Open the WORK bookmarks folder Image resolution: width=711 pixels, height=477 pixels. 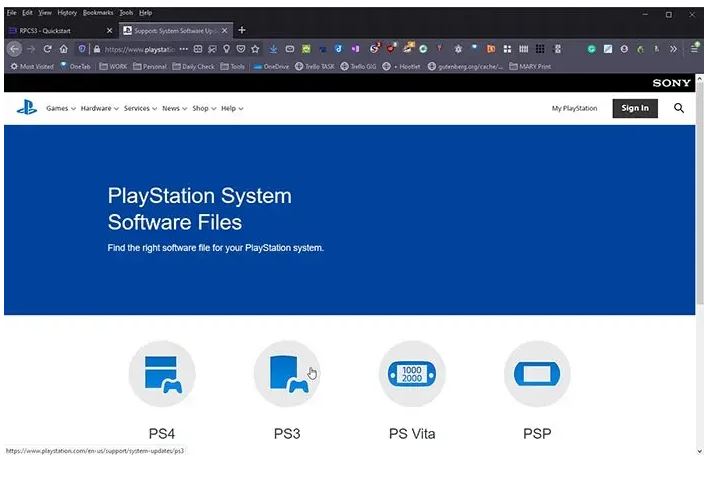tap(113, 66)
